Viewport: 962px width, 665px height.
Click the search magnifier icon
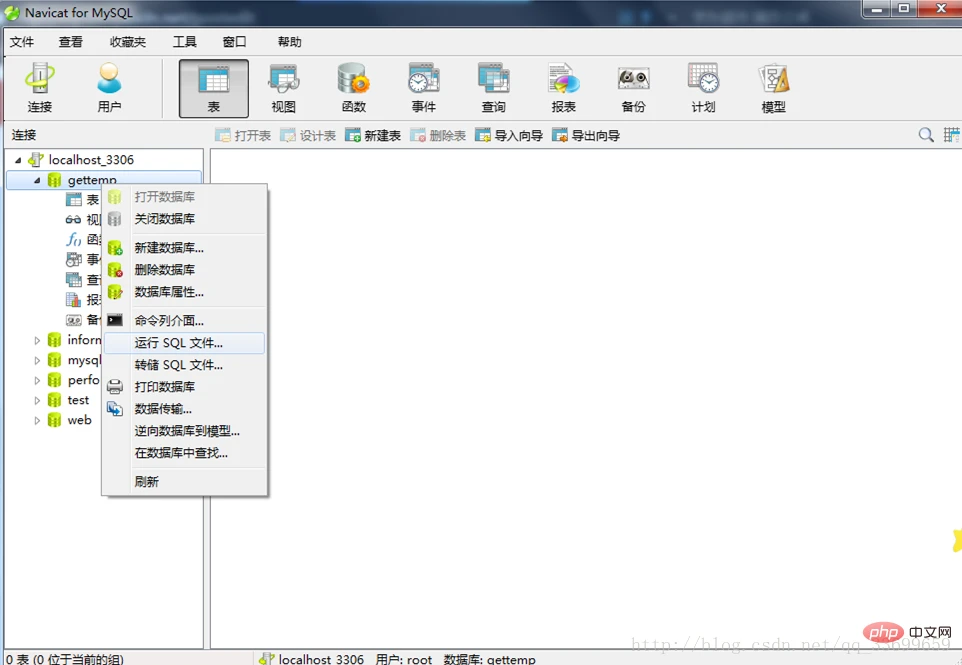pos(926,134)
